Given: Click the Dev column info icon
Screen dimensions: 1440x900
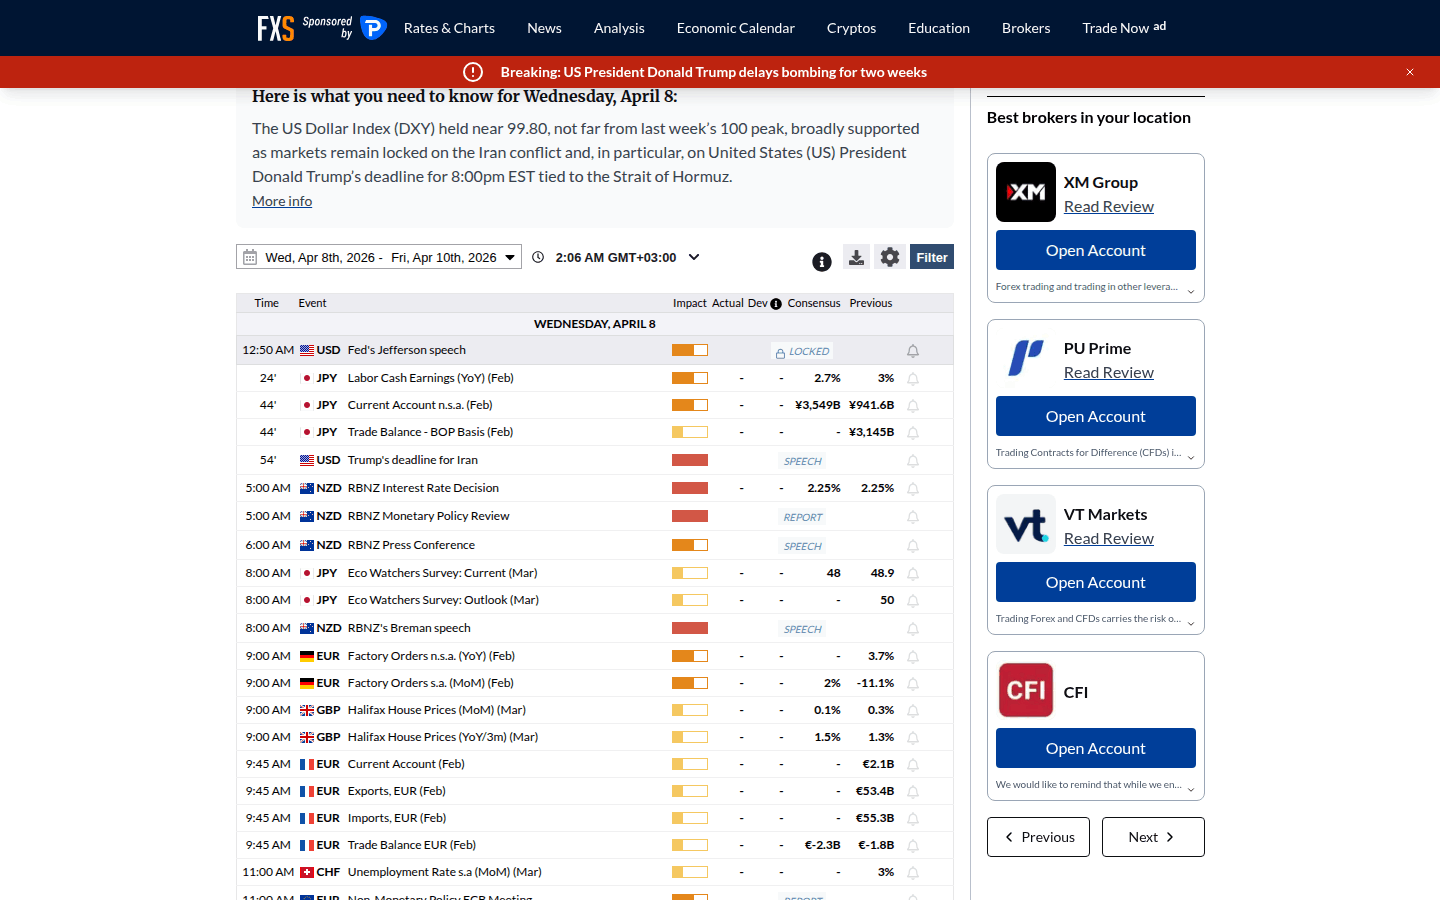Looking at the screenshot, I should click(776, 304).
